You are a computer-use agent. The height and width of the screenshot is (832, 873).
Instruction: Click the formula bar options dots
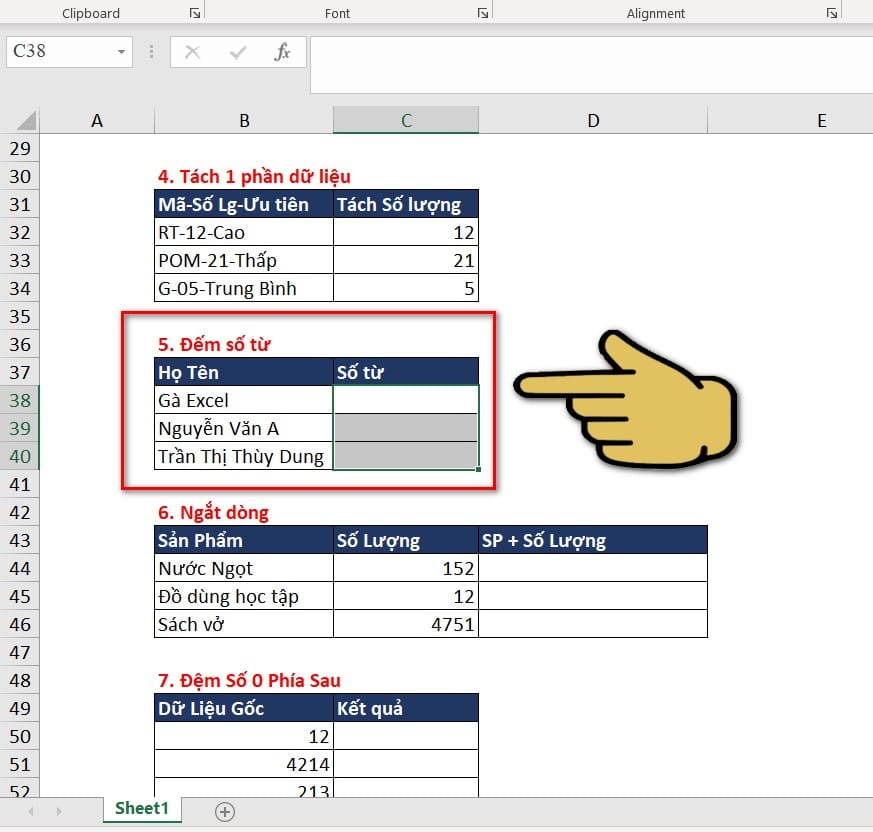(x=151, y=52)
